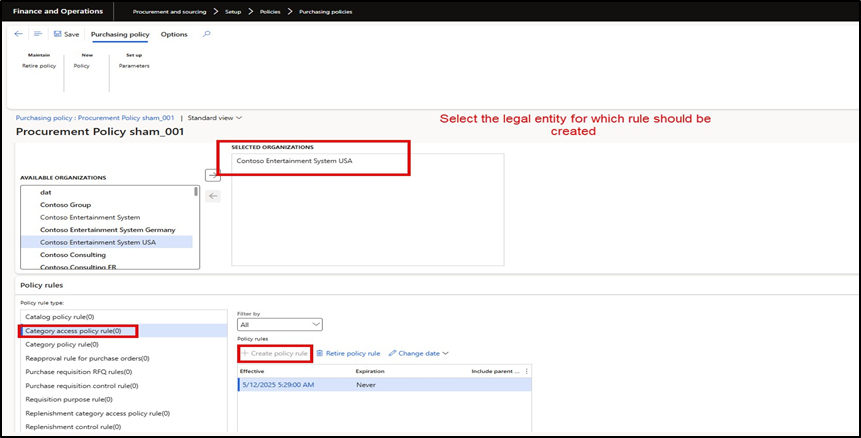Screen dimensions: 861x438
Task: Click the Save disk icon
Action: (58, 34)
